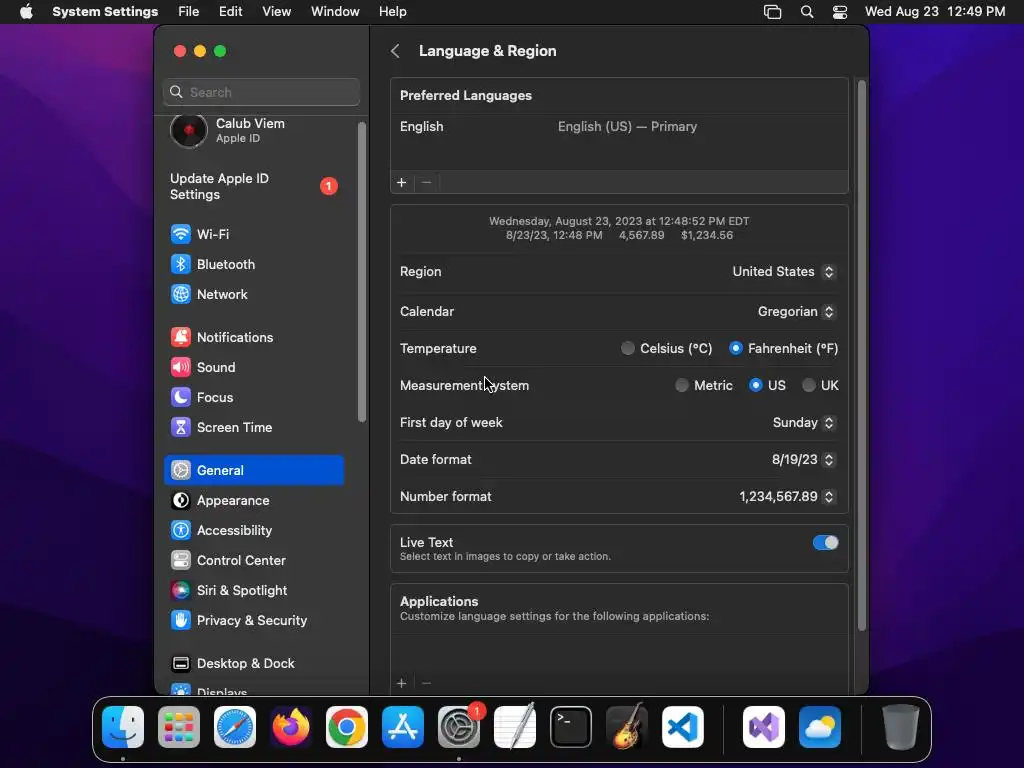1024x768 pixels.
Task: Open Spotlight search in menu bar
Action: [x=807, y=12]
